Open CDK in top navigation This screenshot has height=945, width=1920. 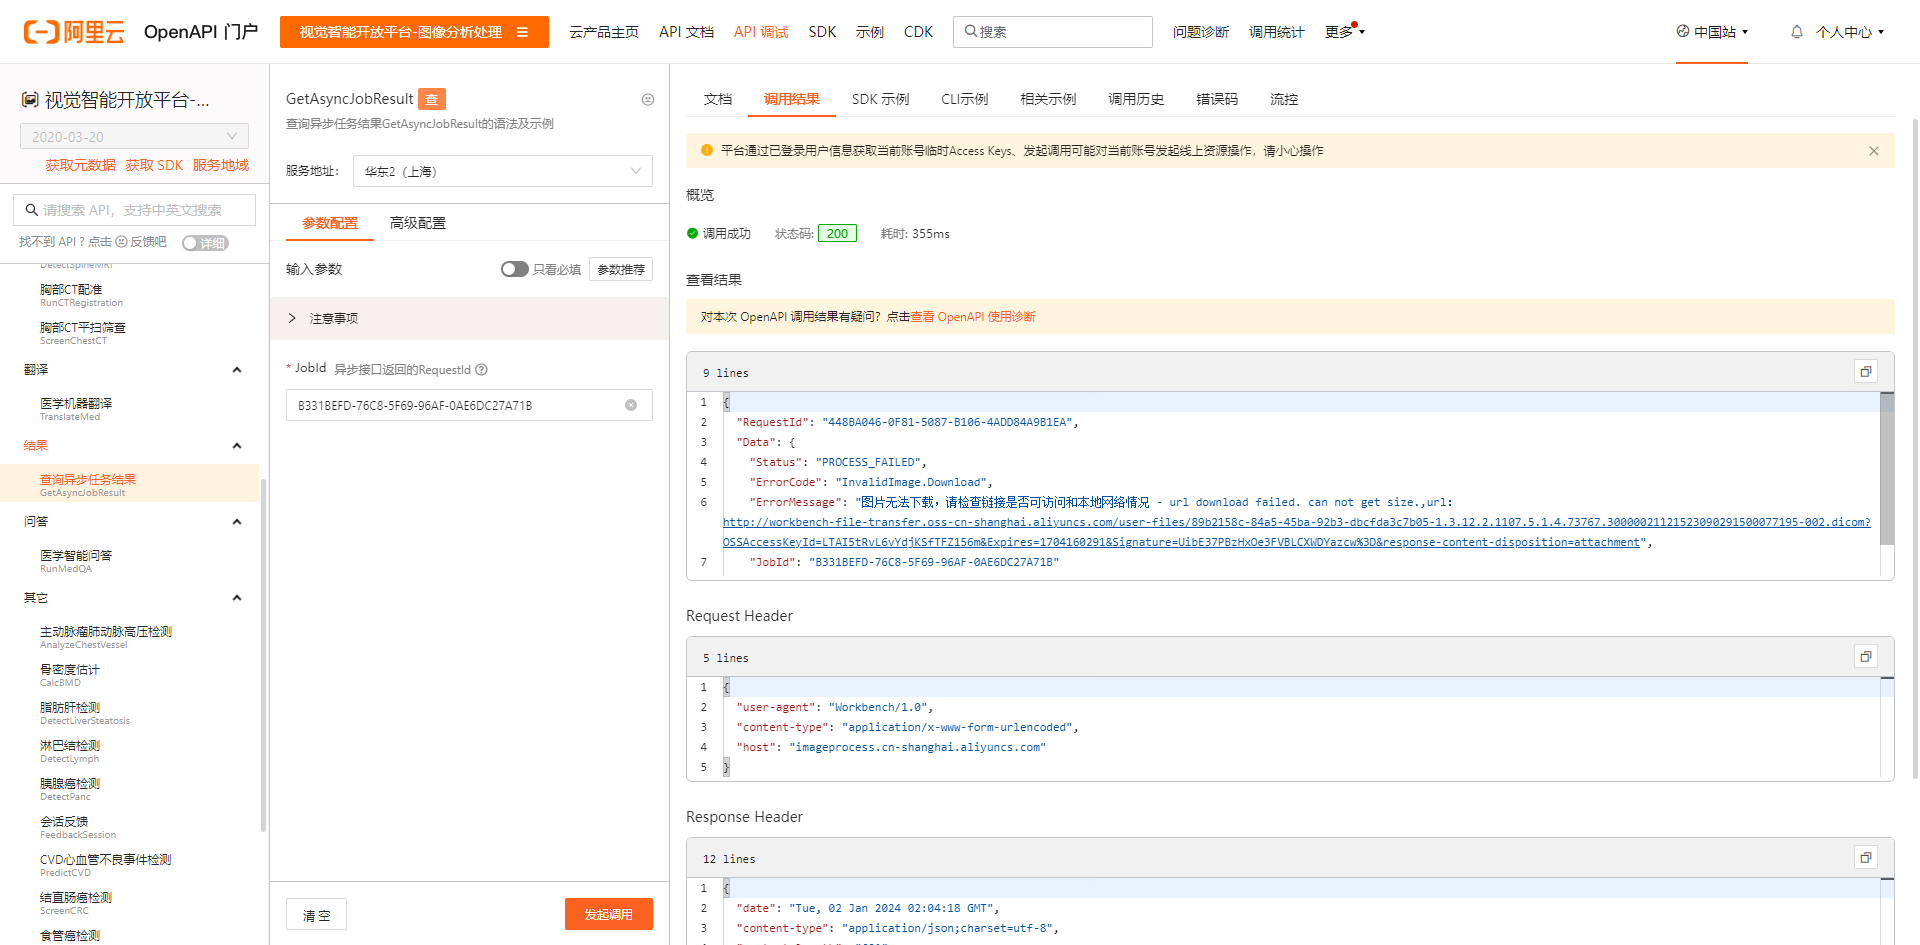[x=918, y=32]
